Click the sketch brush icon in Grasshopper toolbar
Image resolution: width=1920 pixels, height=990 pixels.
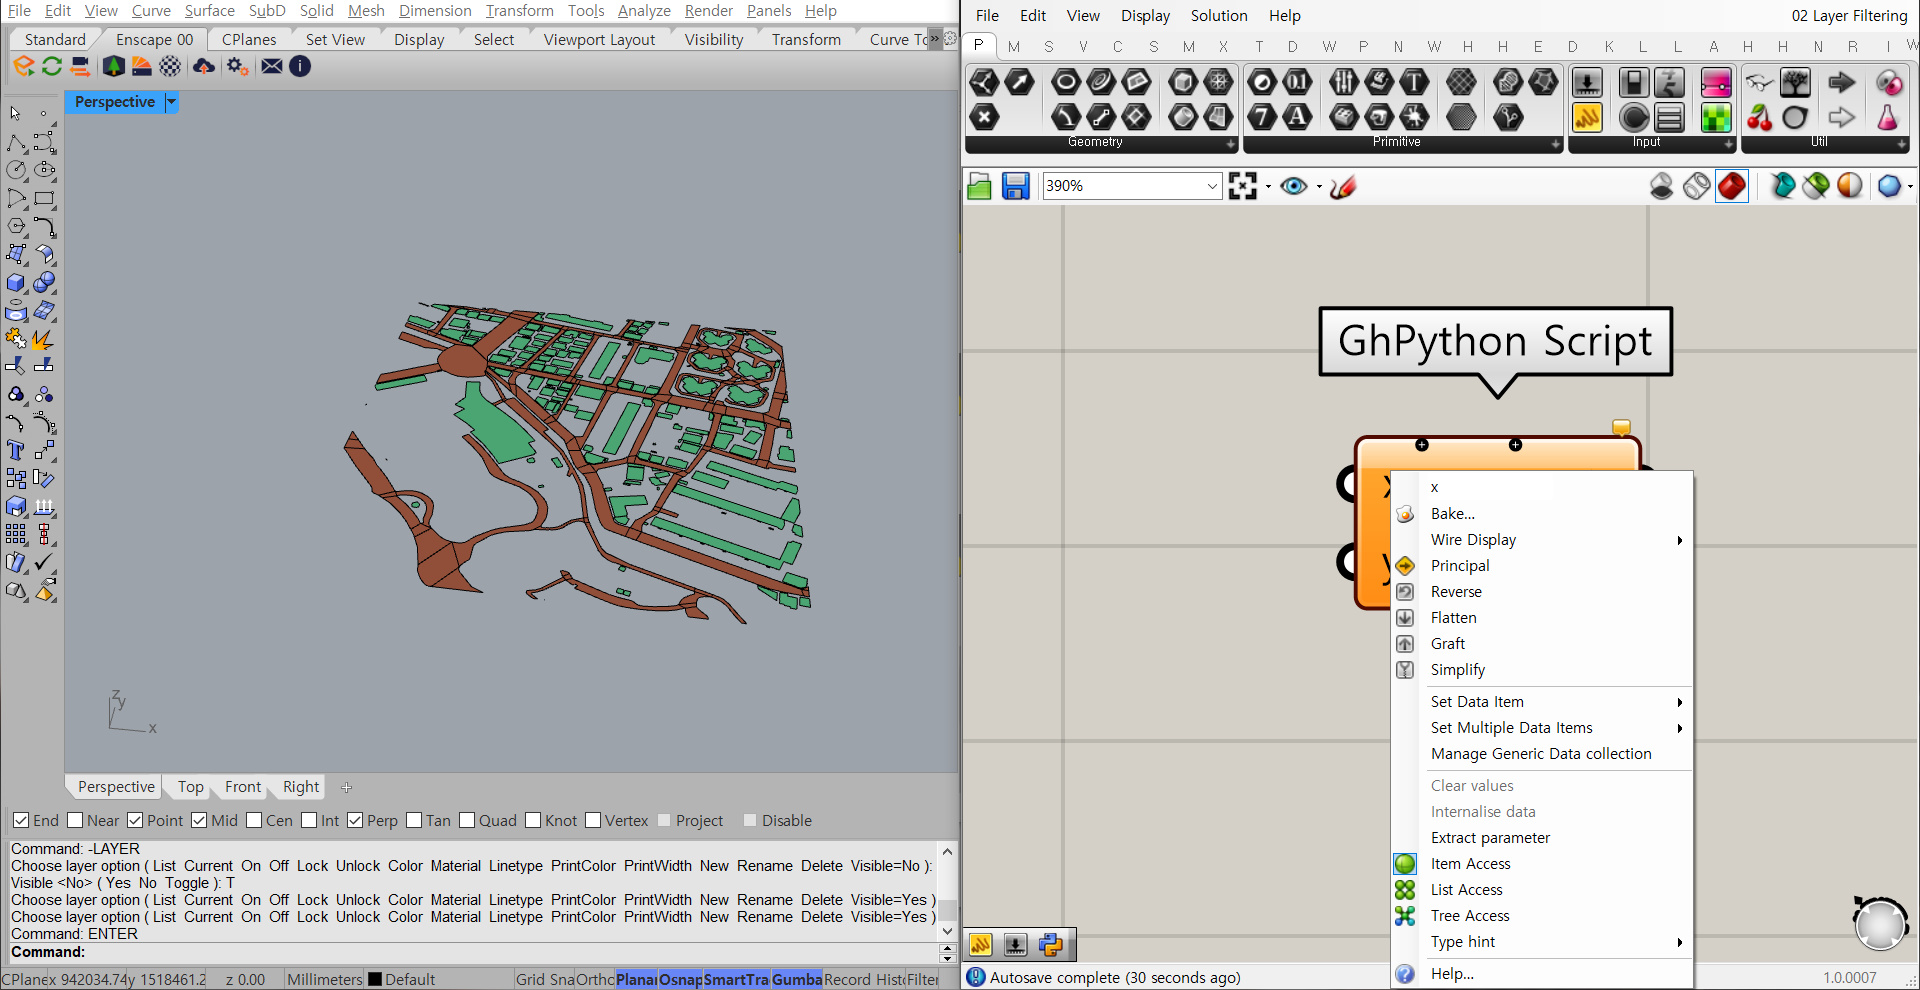tap(1344, 186)
